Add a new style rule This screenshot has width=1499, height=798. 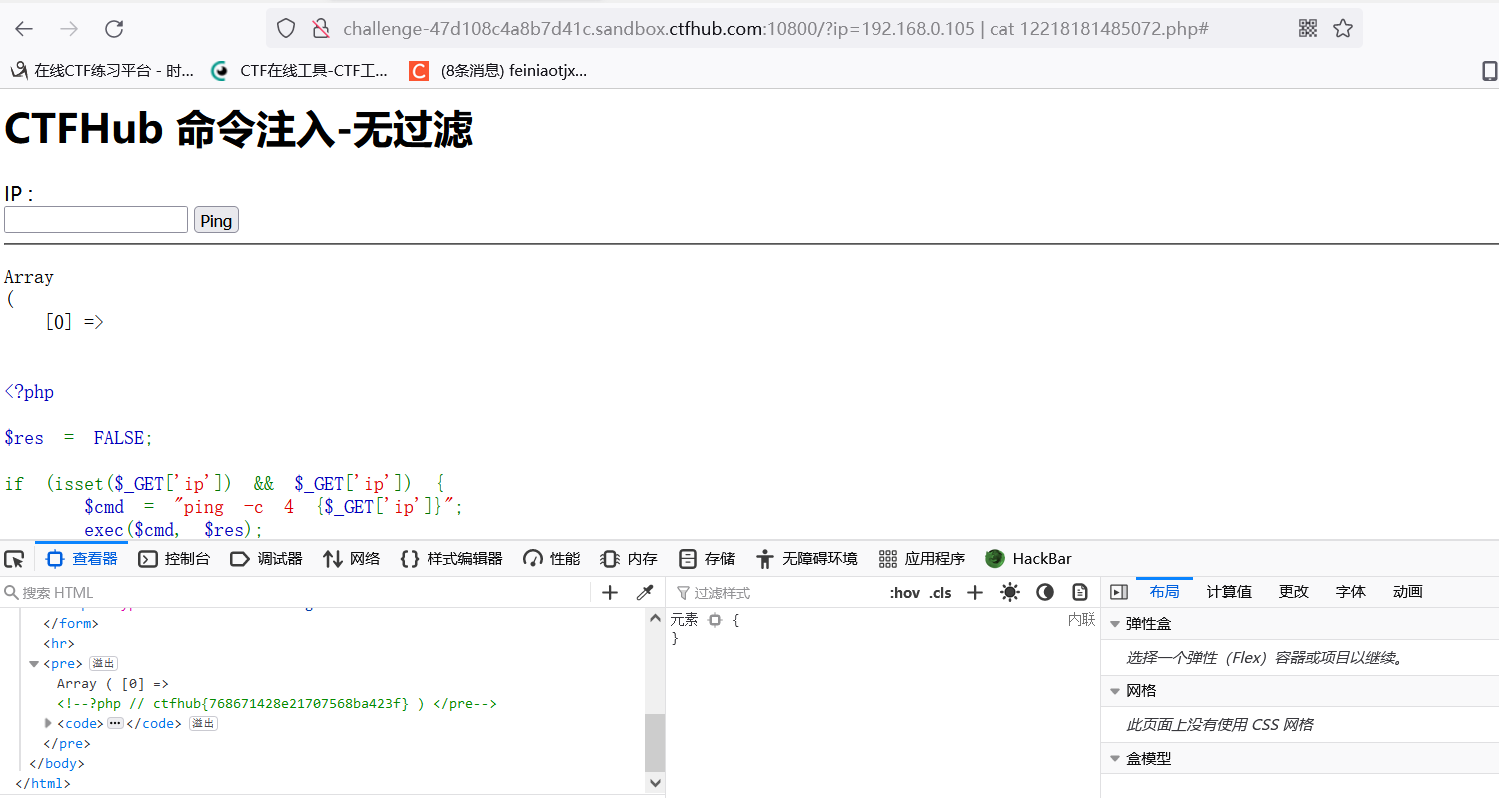(x=975, y=593)
